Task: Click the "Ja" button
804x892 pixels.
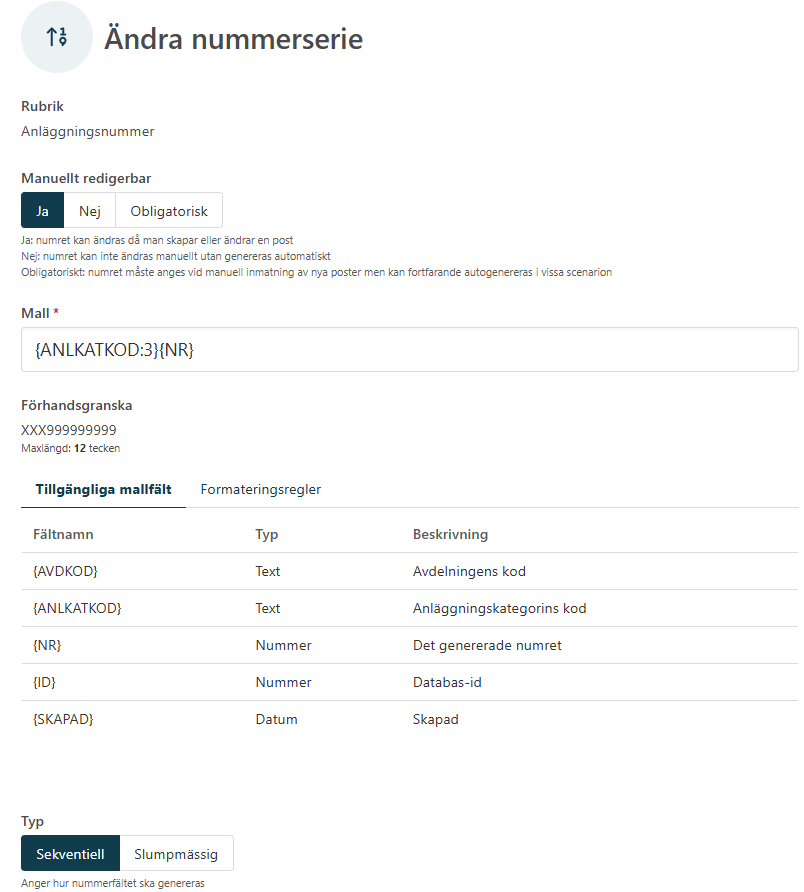Action: (42, 210)
